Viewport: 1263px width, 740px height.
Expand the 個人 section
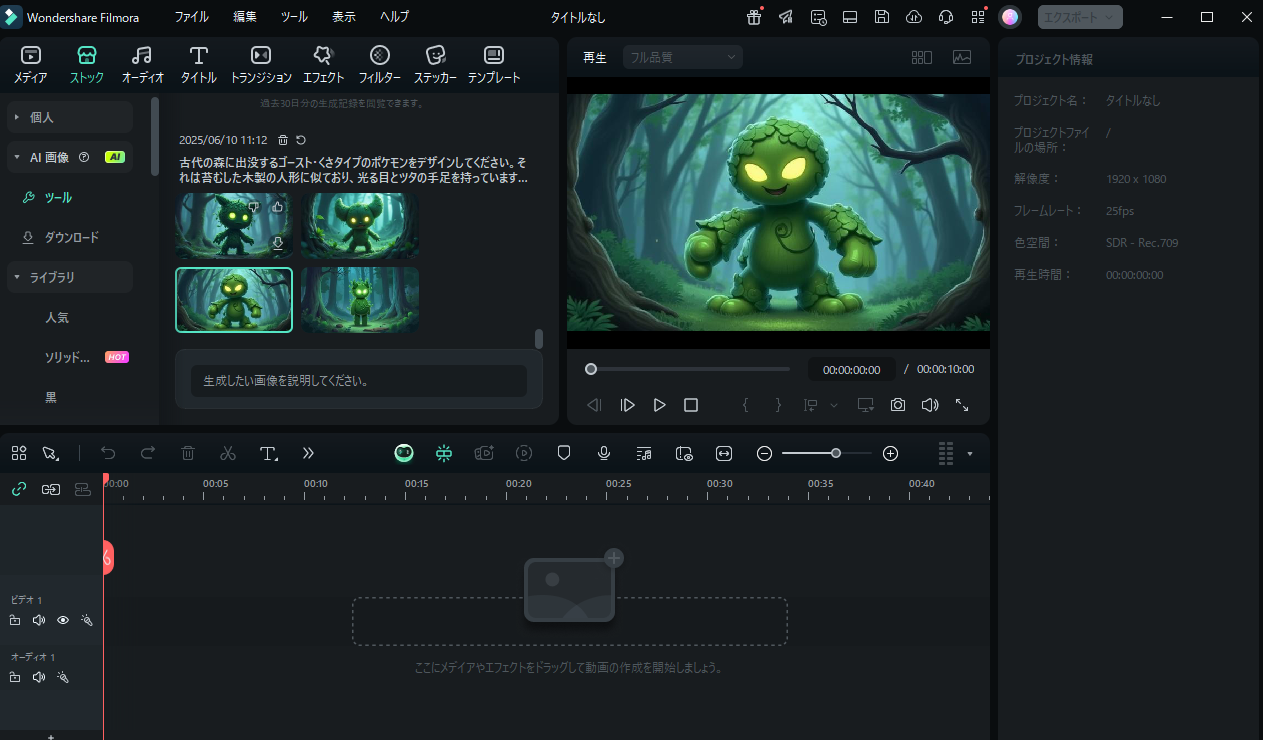(70, 117)
